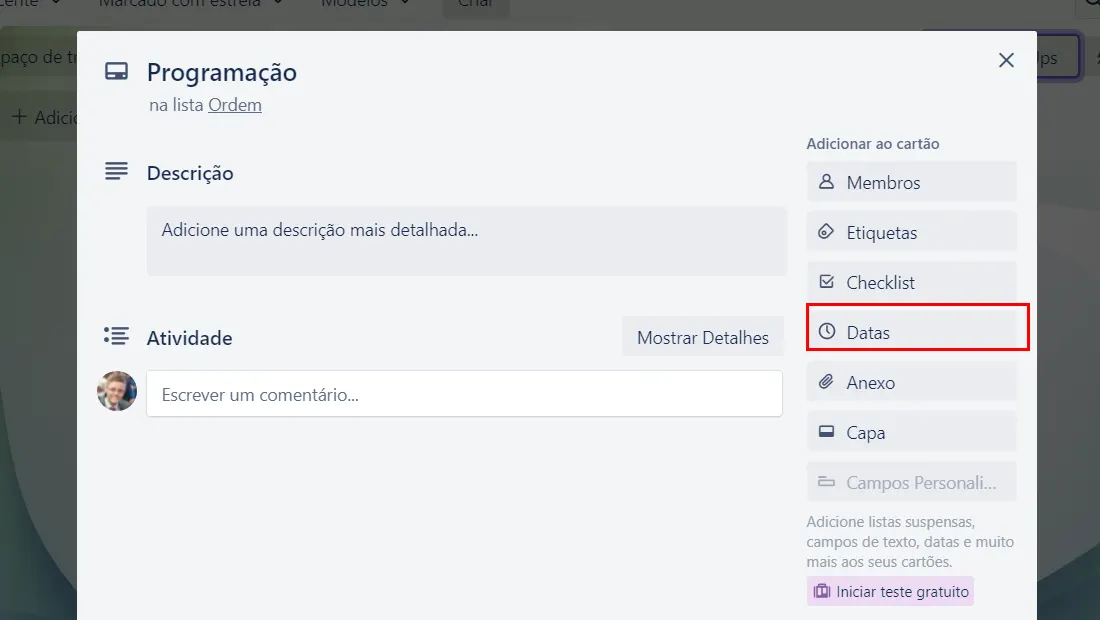Click the card icon beside Programação title

pyautogui.click(x=116, y=71)
